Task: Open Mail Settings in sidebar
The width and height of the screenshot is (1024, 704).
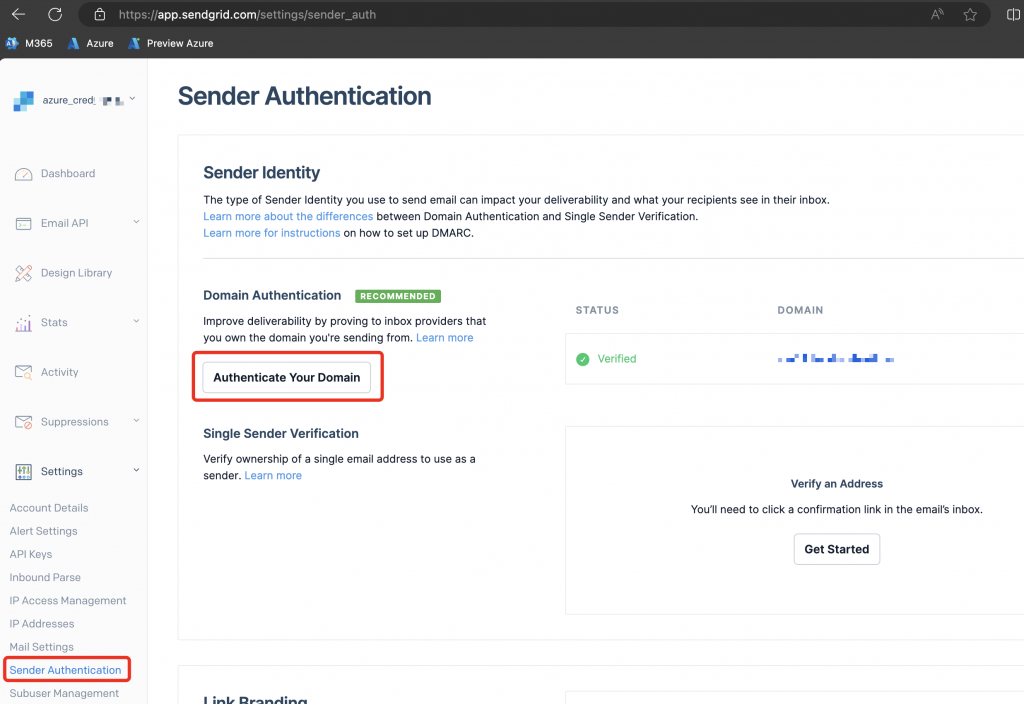Action: [x=41, y=647]
